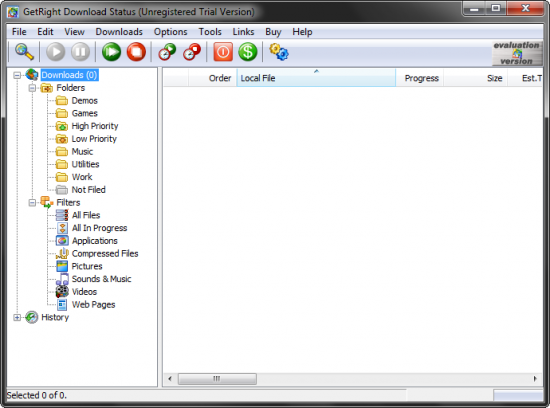This screenshot has width=550, height=408.
Task: Open the Downloads menu
Action: click(x=119, y=32)
